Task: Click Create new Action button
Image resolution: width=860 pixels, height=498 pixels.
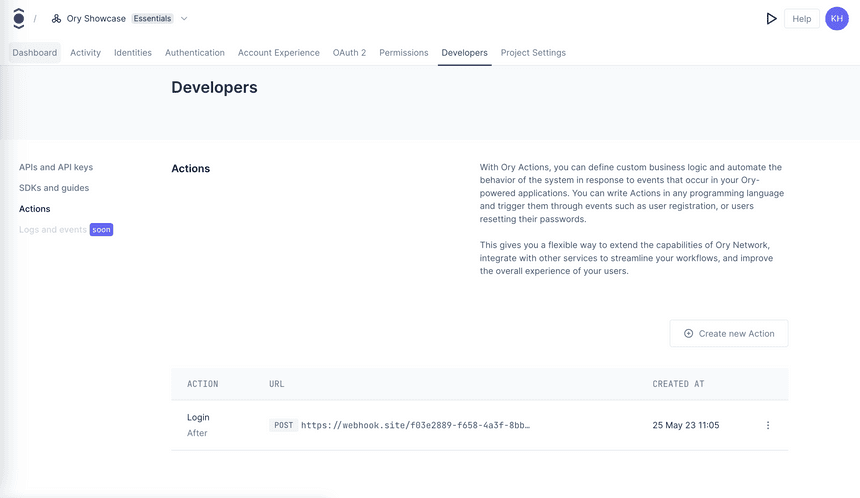Action: 729,333
